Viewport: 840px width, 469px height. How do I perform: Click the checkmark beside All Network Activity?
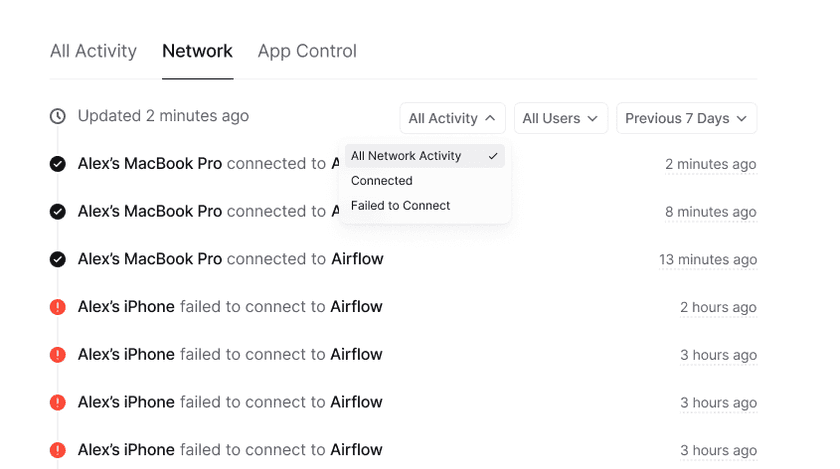(493, 156)
